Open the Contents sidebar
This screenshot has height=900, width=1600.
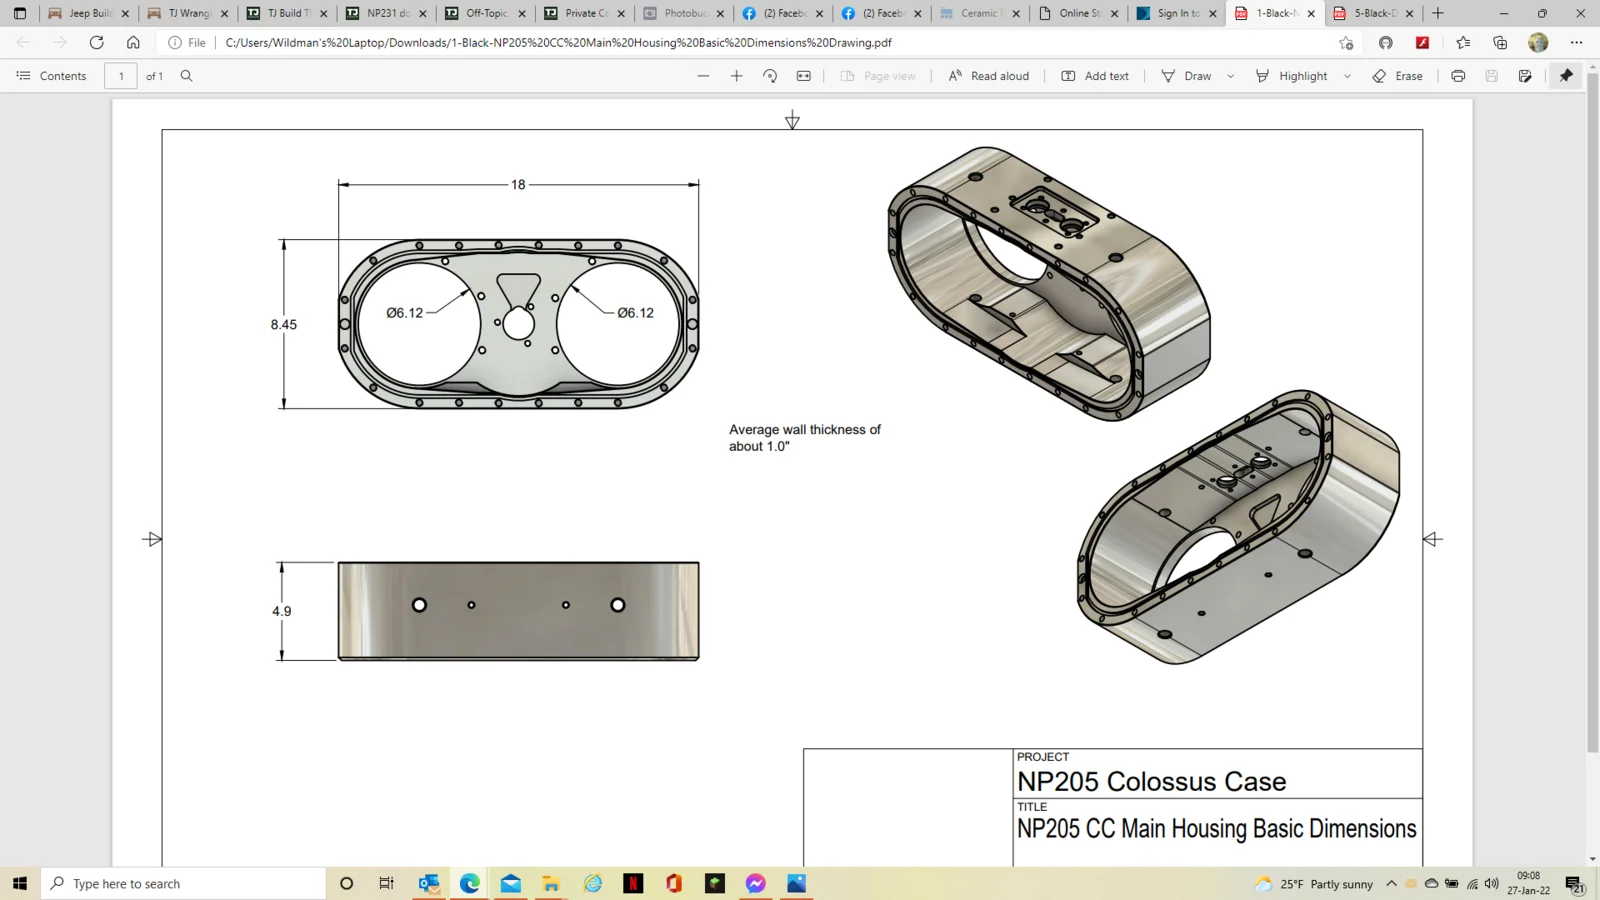pos(51,76)
